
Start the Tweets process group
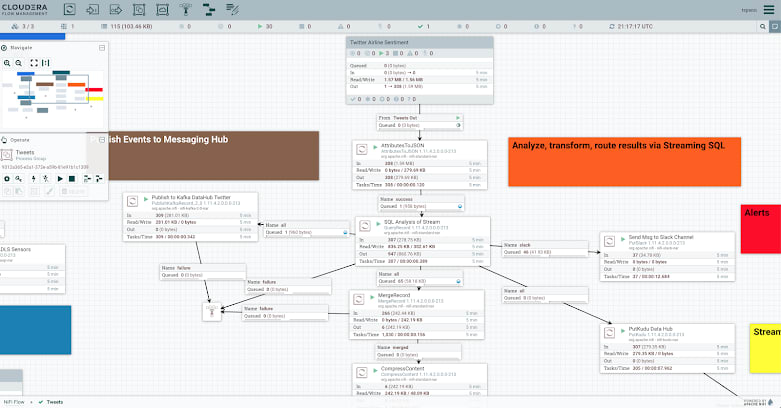pos(60,178)
